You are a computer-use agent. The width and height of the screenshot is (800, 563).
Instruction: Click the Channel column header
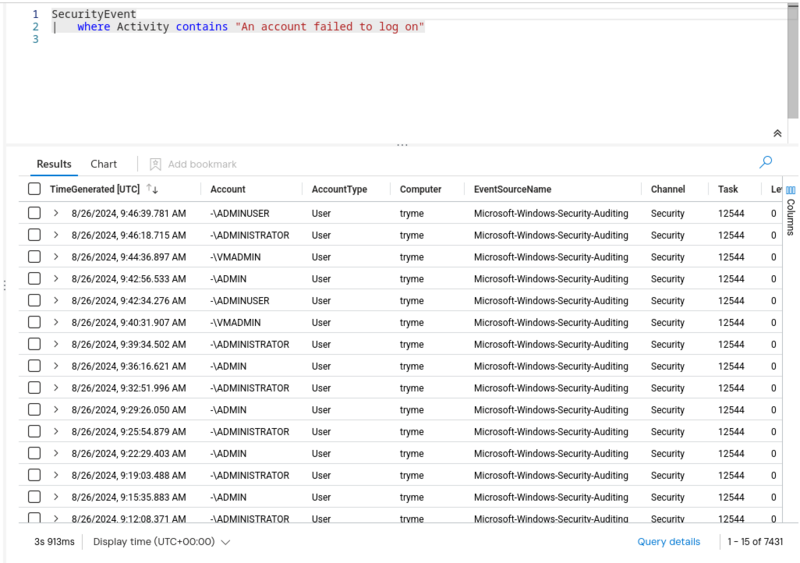[667, 189]
